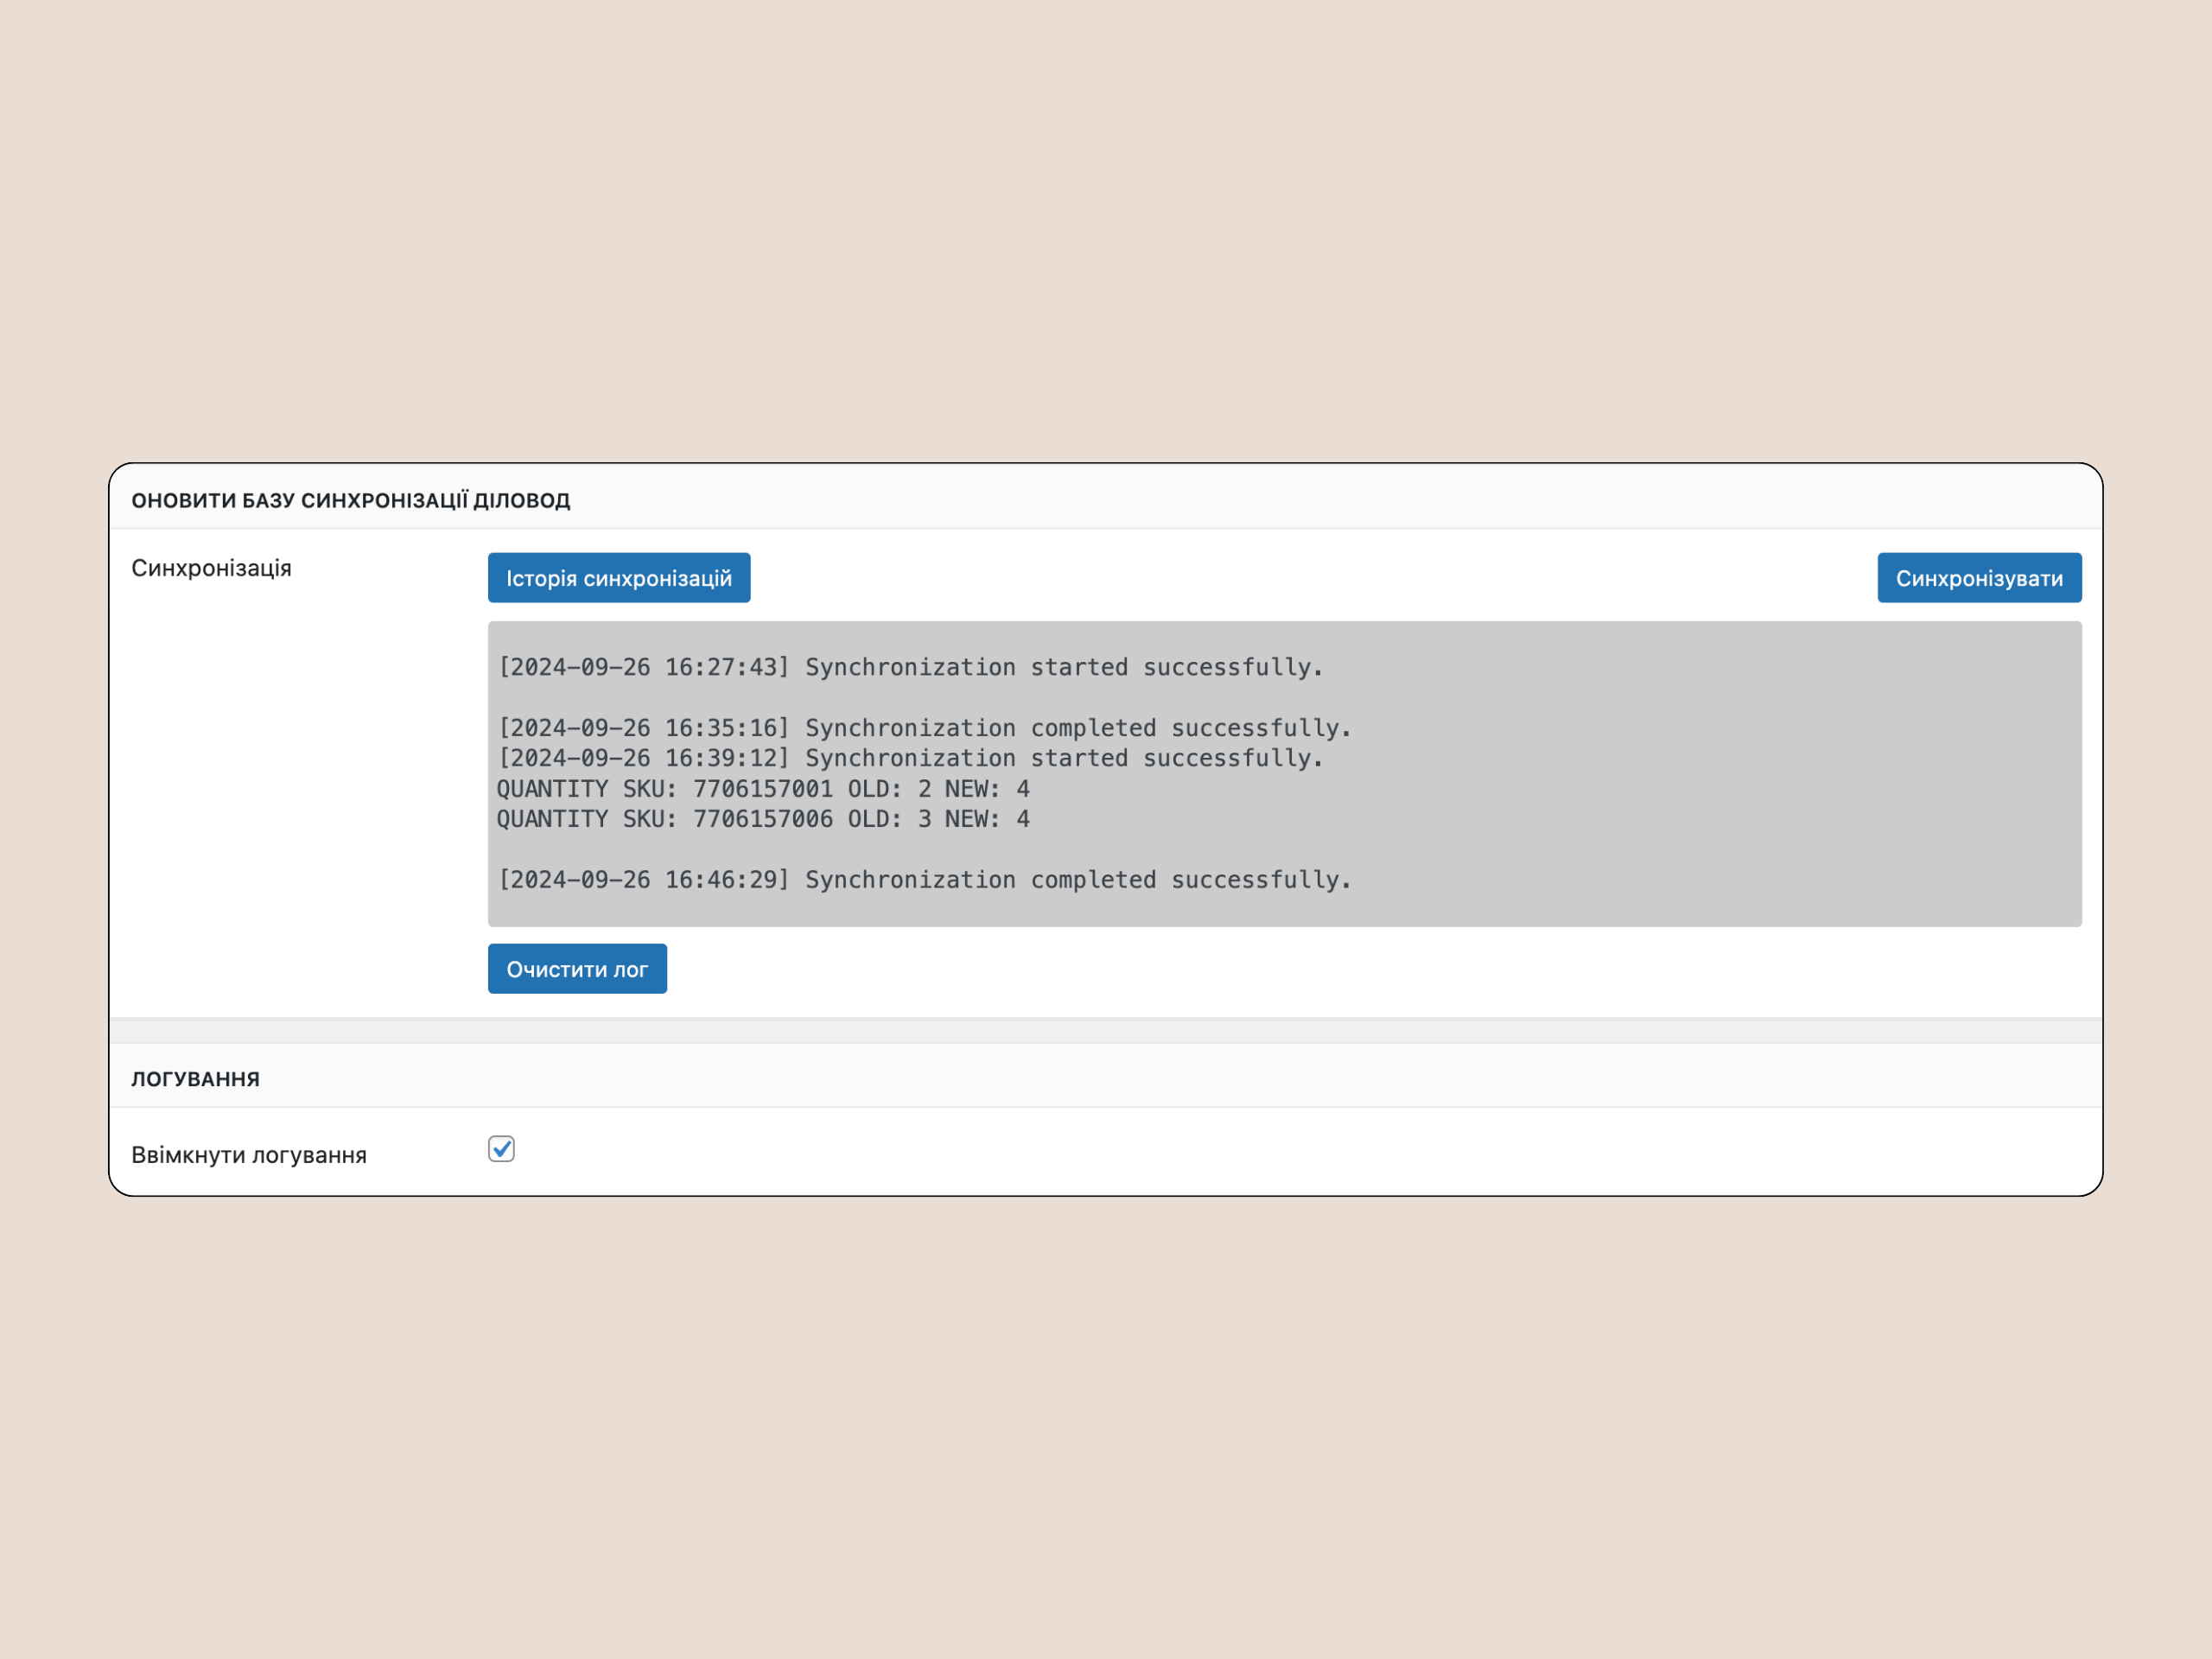This screenshot has height=1659, width=2212.
Task: Click the ЛОГУВАННЯ section header
Action: tap(195, 1079)
